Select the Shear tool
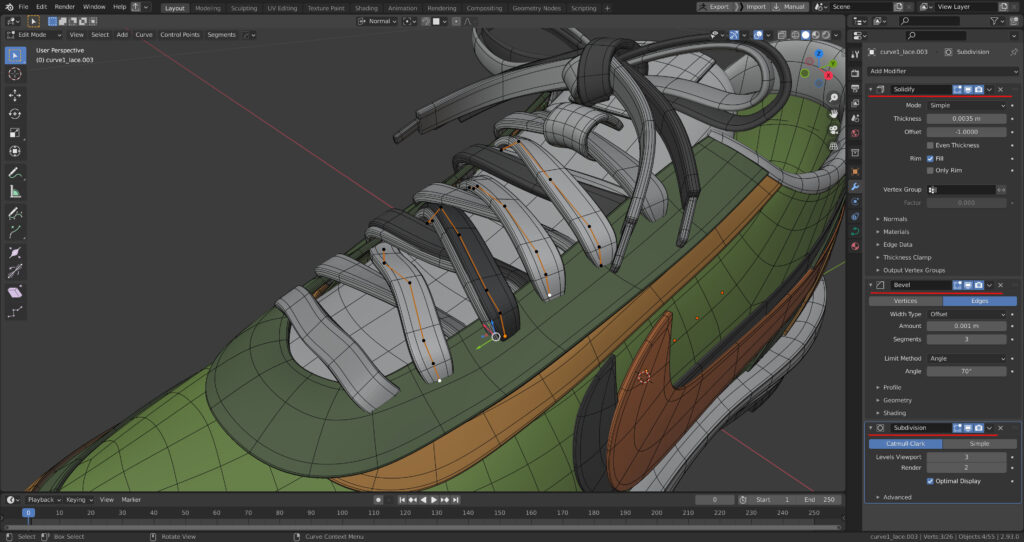 coord(15,293)
